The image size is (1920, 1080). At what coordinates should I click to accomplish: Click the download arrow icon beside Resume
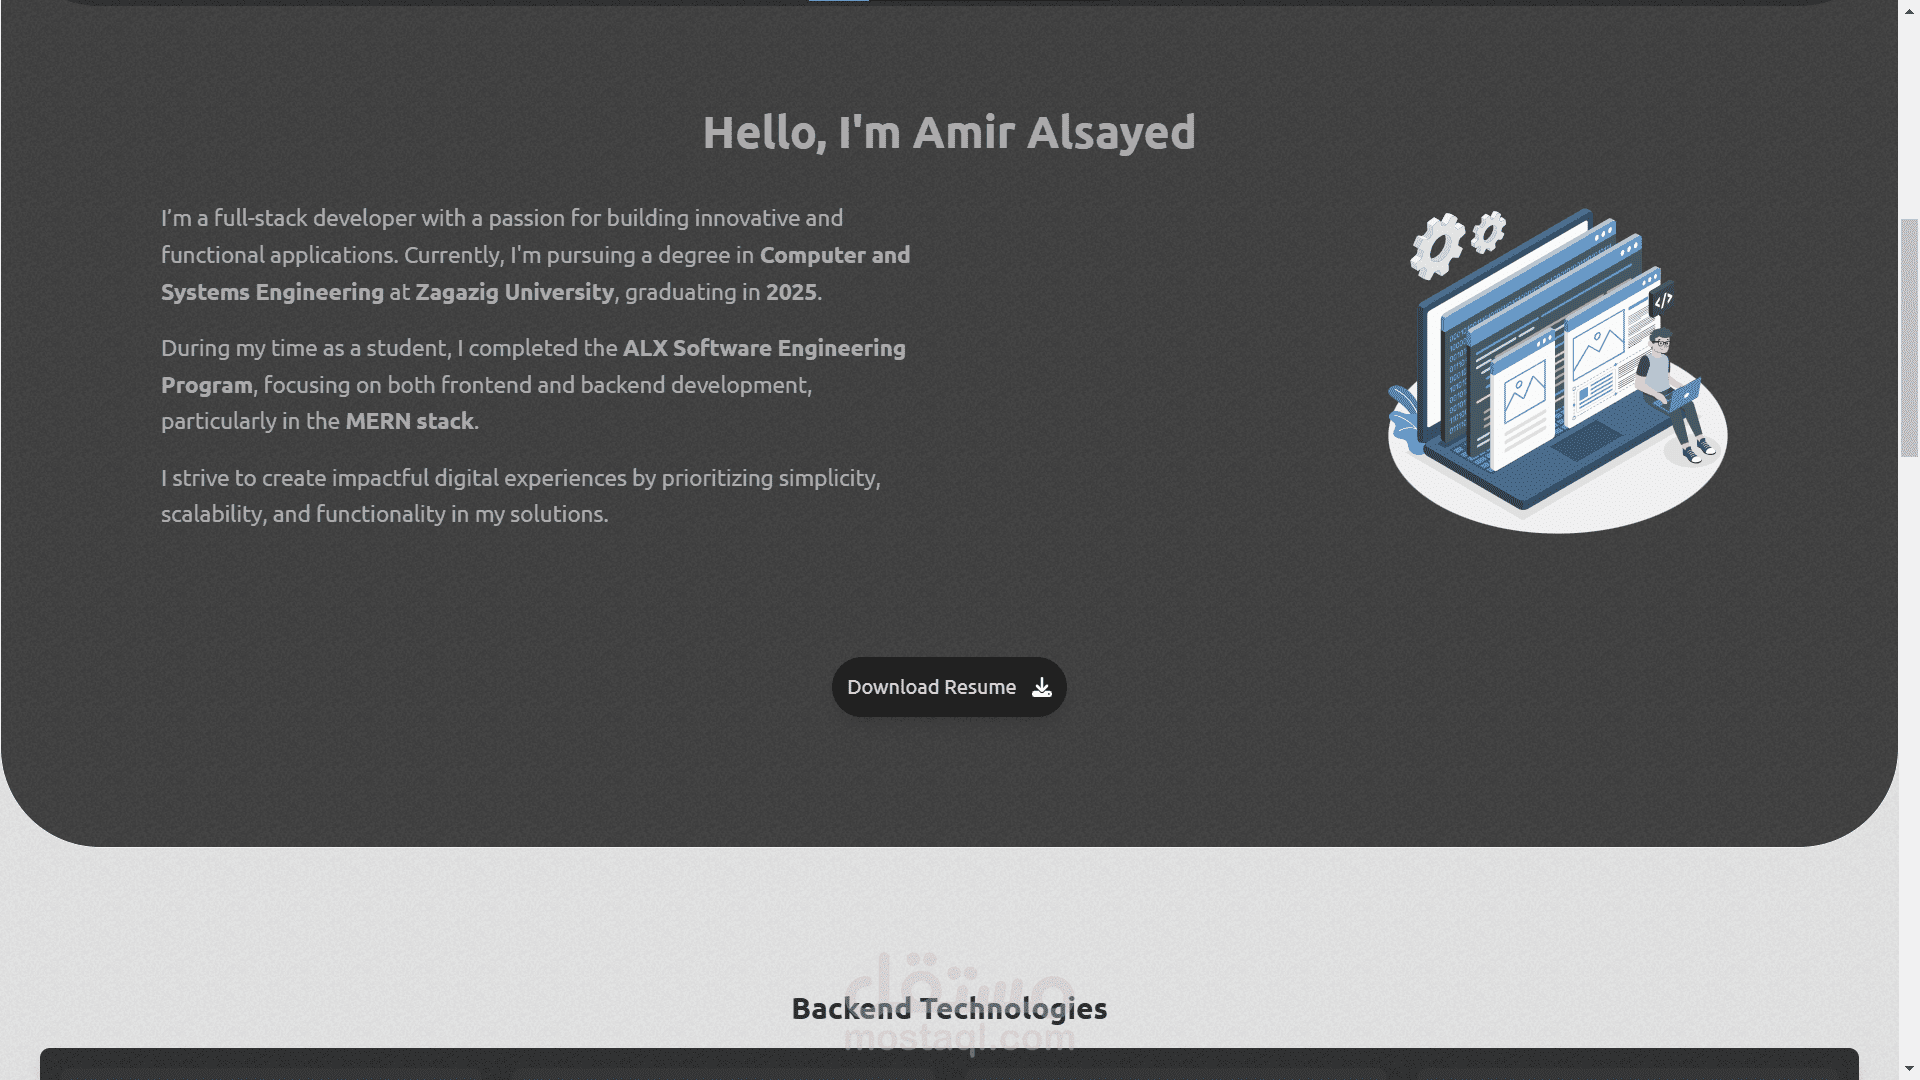click(1042, 687)
